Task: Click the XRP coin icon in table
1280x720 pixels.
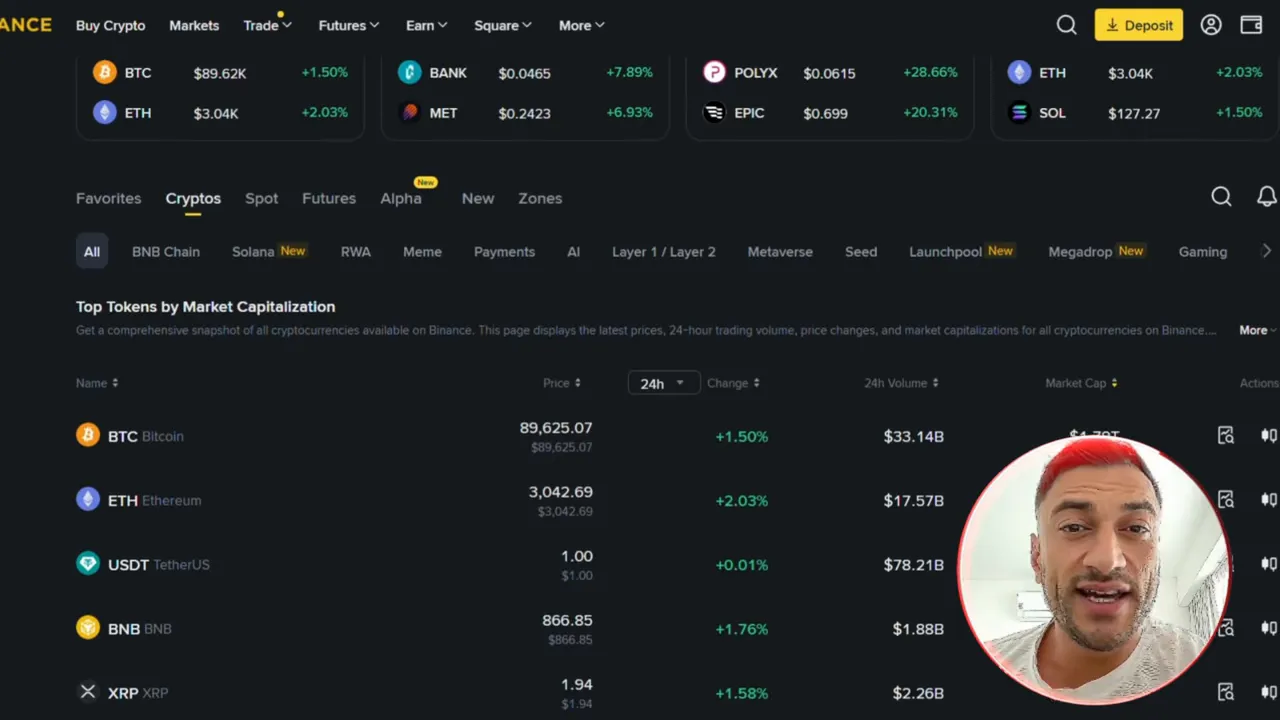Action: [88, 691]
